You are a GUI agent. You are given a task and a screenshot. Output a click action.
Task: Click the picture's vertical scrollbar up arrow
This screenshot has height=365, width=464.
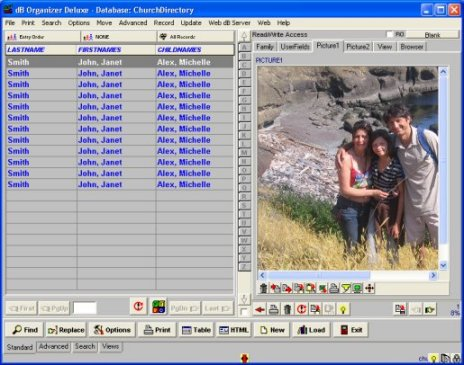pos(443,71)
